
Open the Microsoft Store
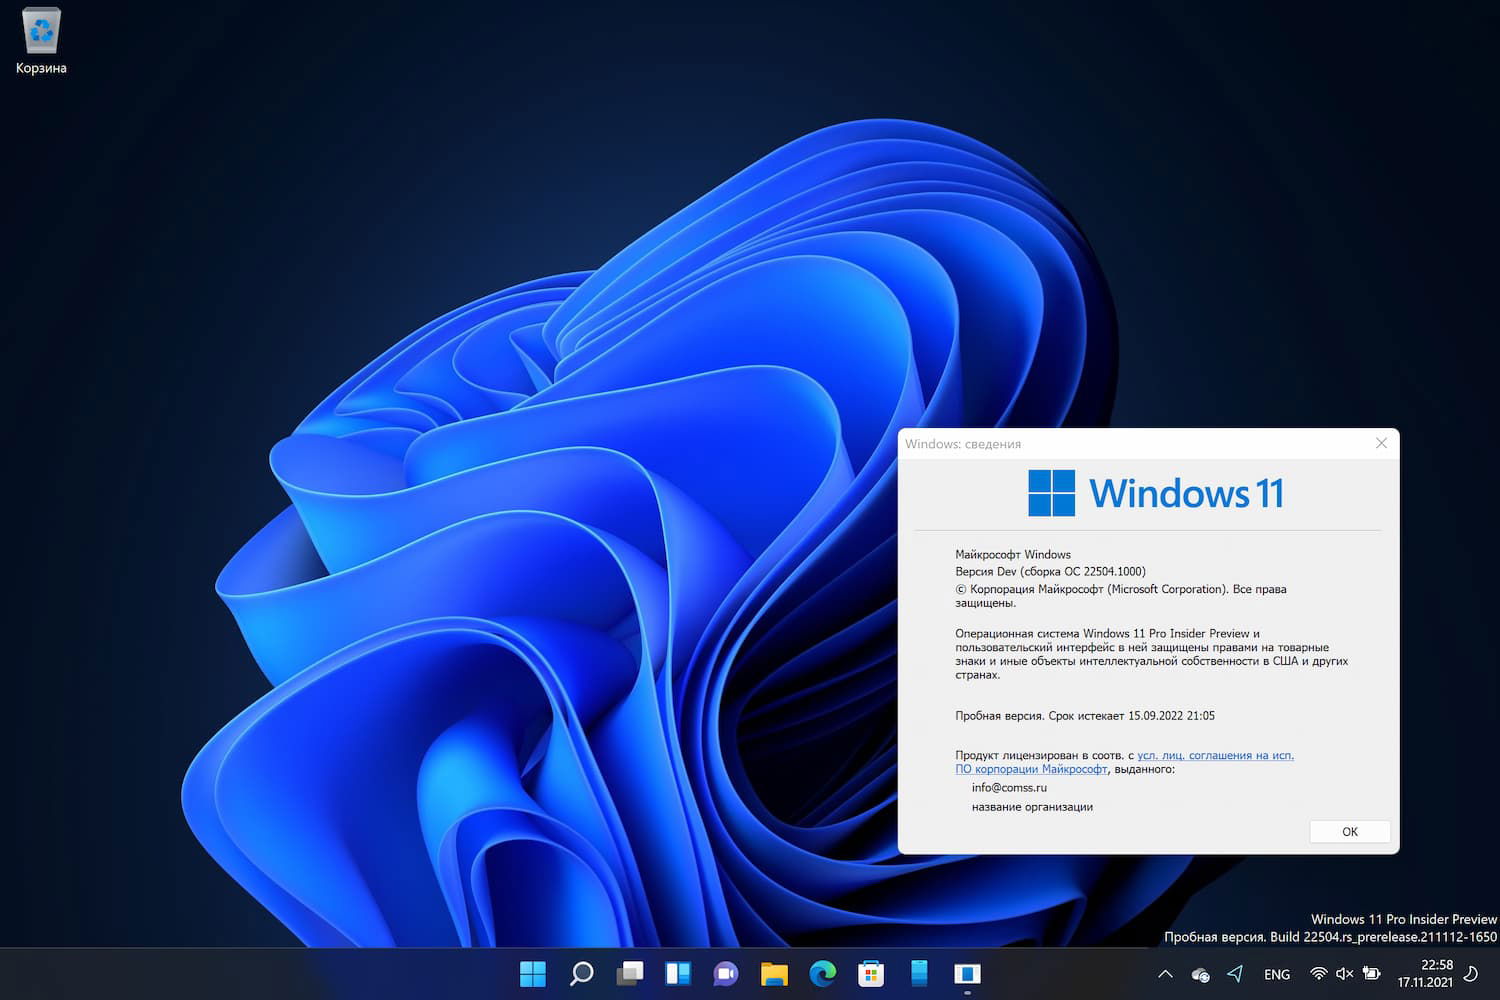[870, 973]
